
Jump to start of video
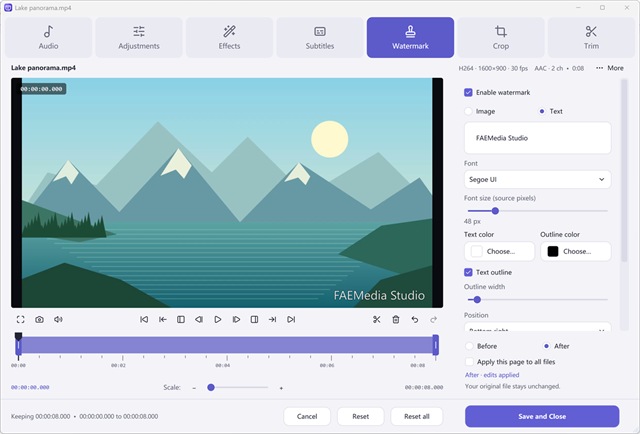[x=144, y=319]
